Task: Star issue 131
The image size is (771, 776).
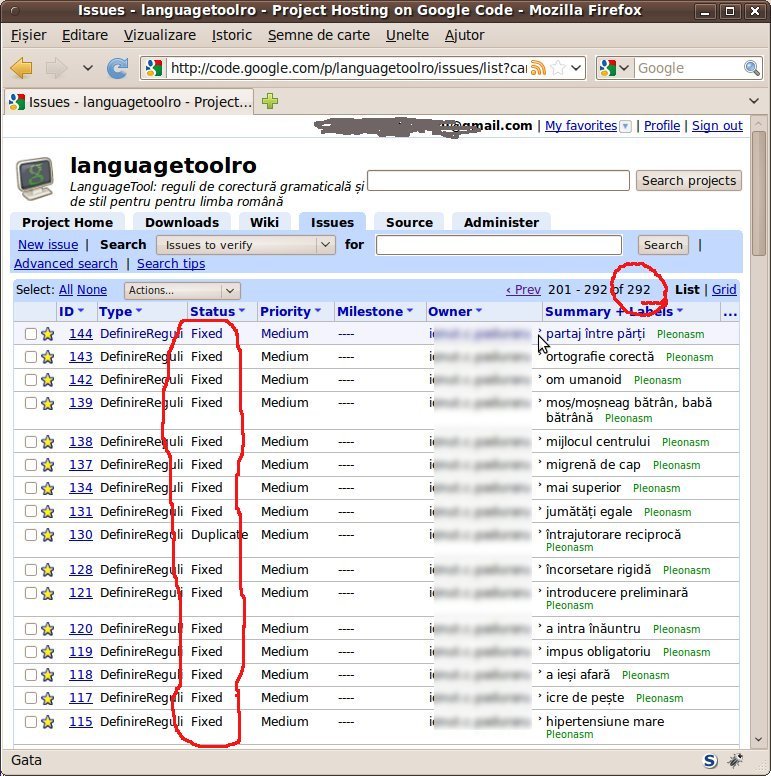Action: 48,512
